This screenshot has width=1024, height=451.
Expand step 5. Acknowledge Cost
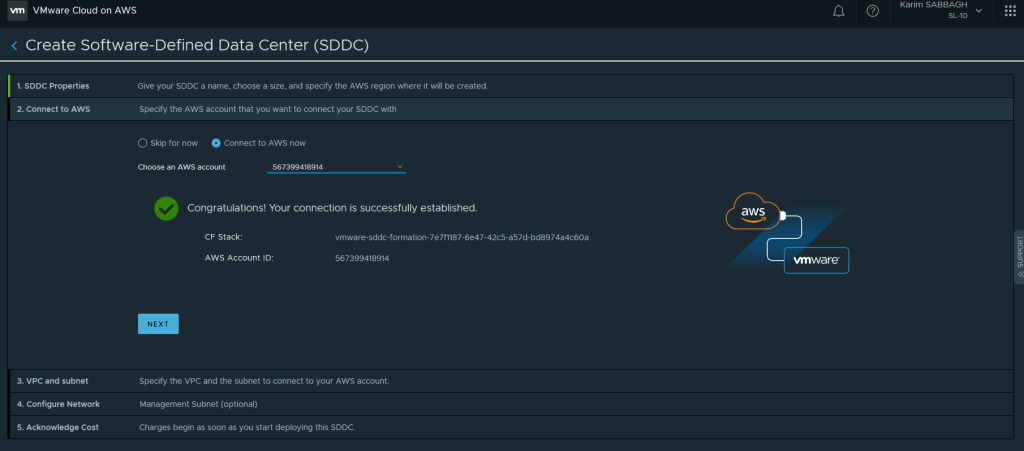(x=510, y=427)
